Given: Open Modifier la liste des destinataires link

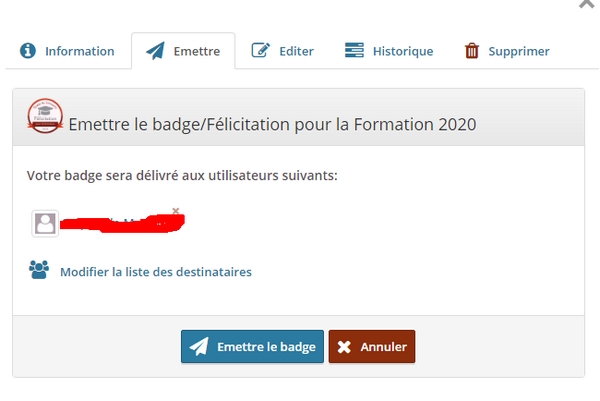Looking at the screenshot, I should pos(156,272).
